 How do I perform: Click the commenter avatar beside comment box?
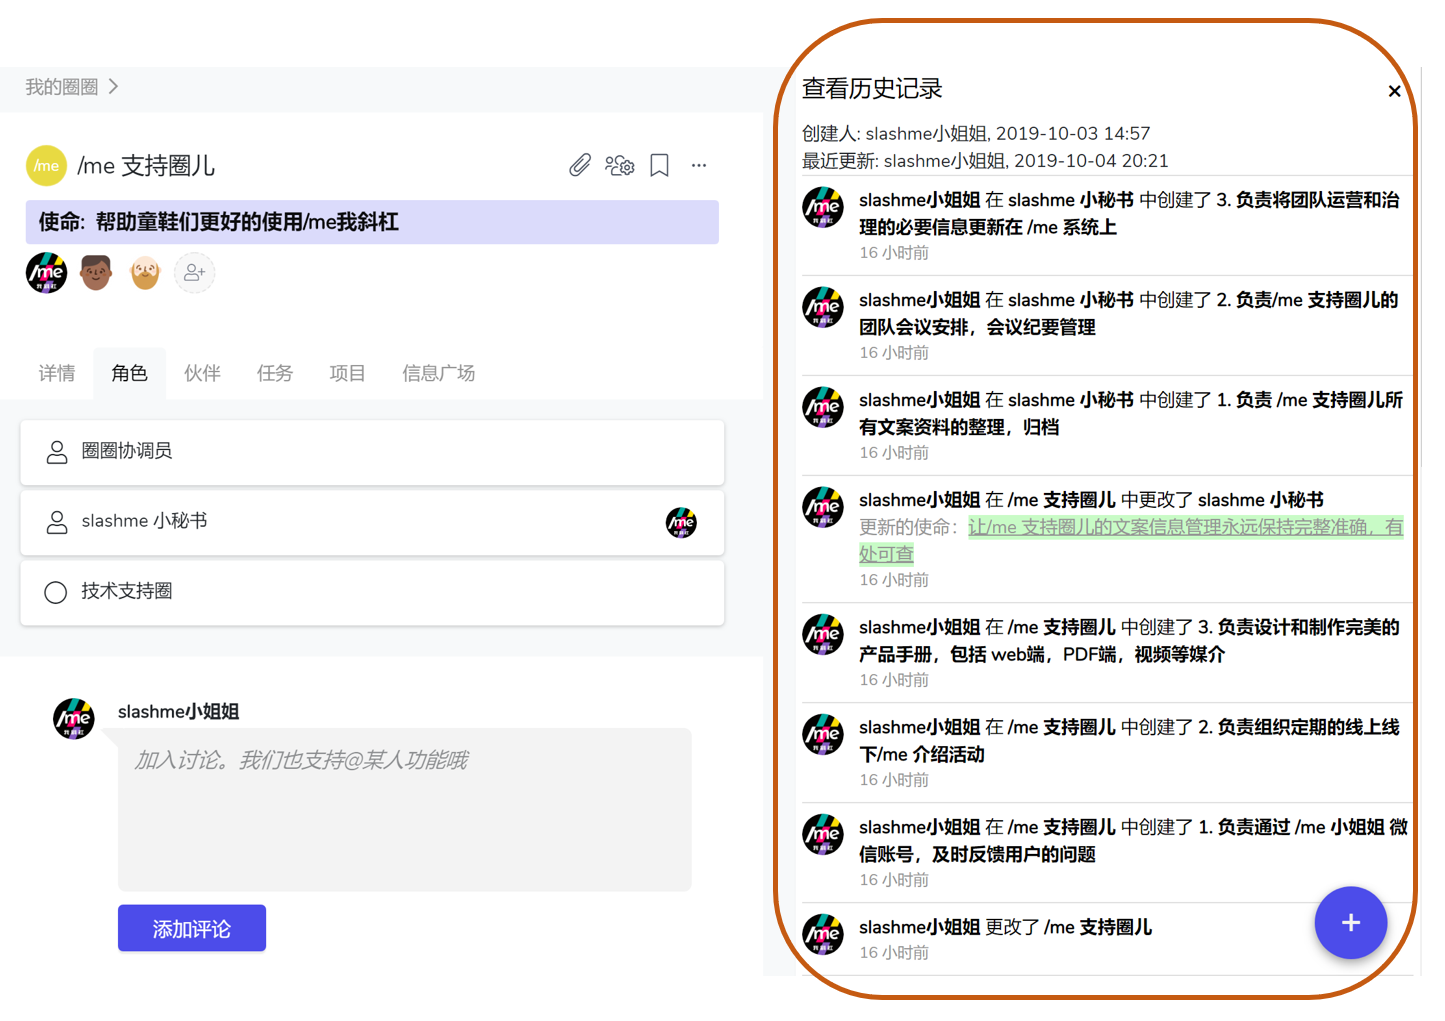point(74,719)
